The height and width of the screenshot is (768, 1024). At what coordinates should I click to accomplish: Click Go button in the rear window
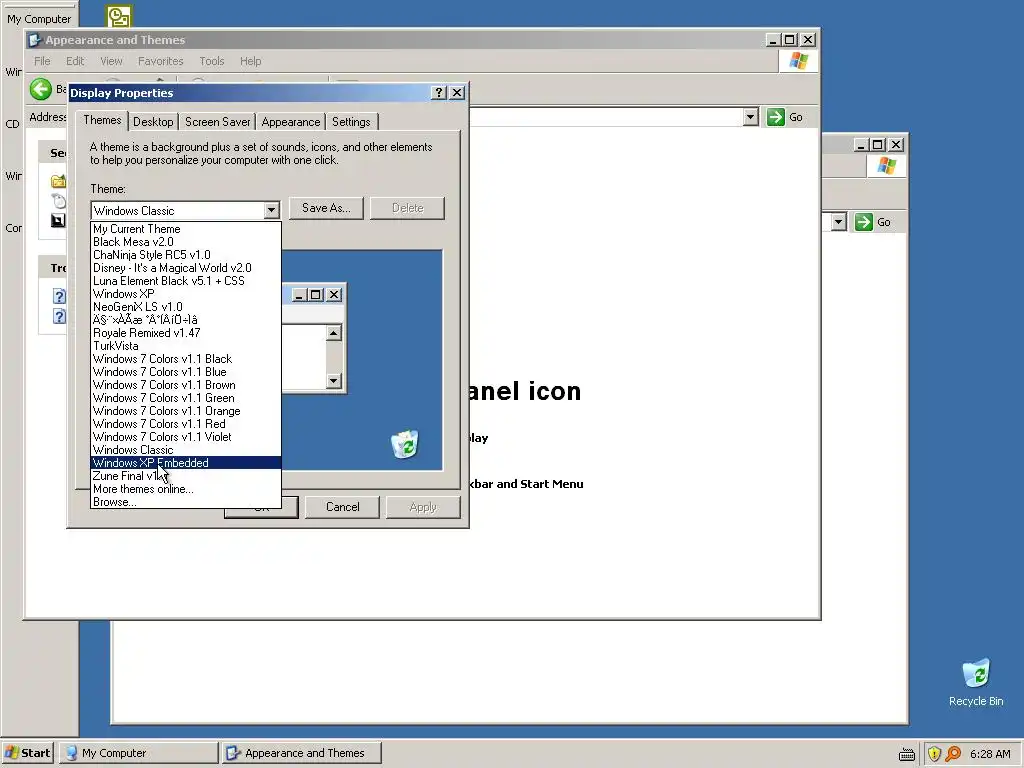[x=874, y=222]
